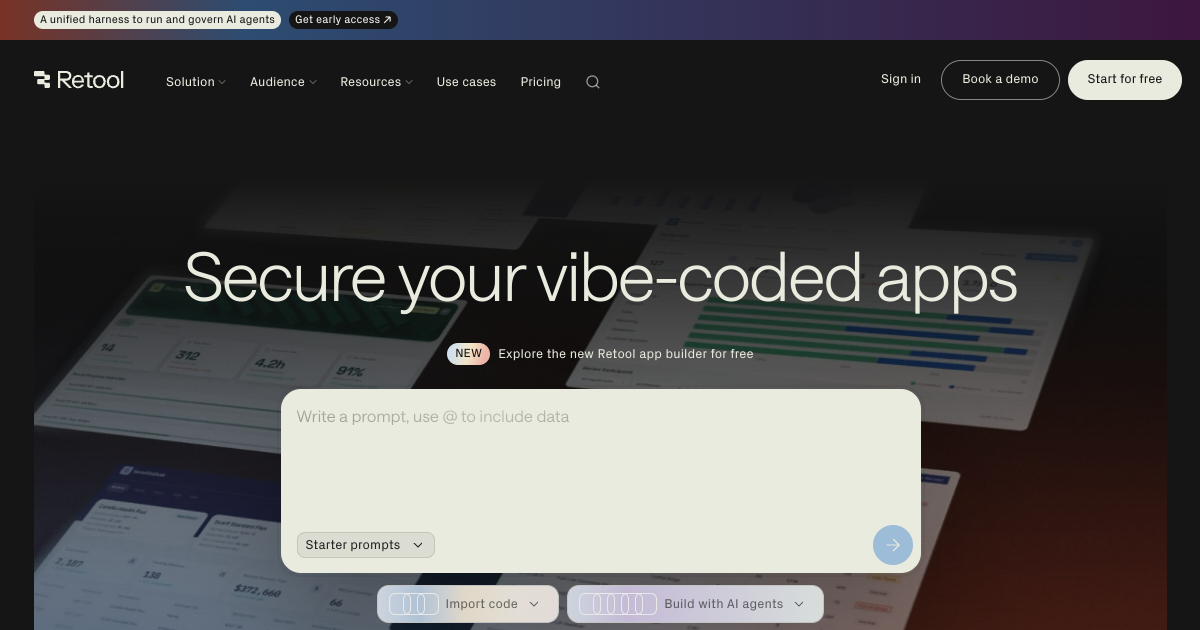Viewport: 1200px width, 630px height.
Task: Open the site search magnifier icon
Action: [593, 82]
